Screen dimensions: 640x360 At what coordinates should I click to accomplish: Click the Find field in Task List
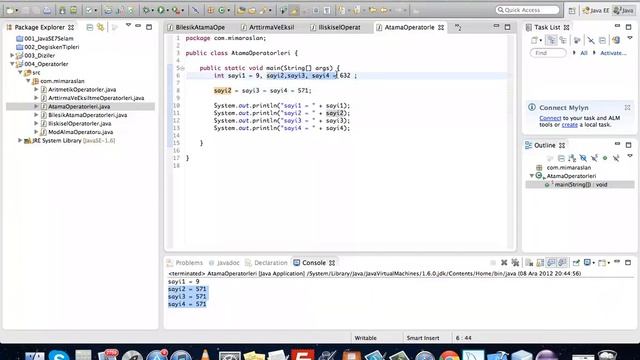[548, 53]
